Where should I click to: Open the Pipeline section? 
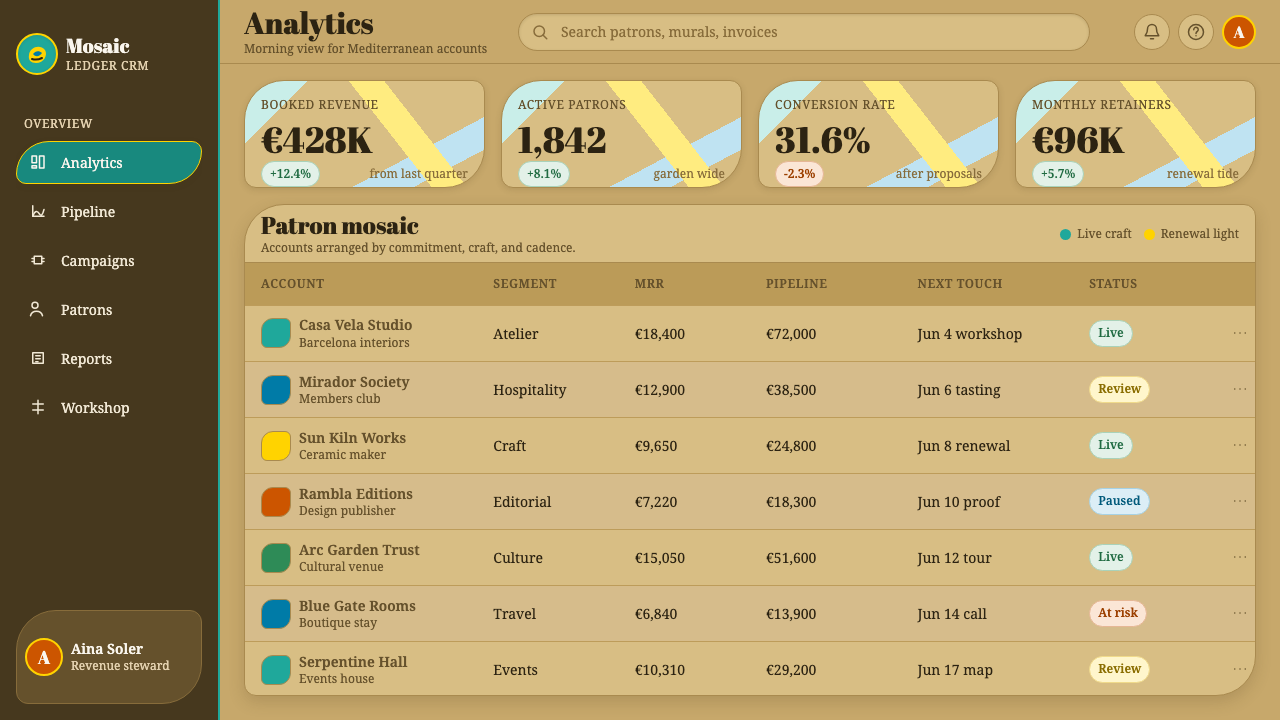click(x=109, y=211)
